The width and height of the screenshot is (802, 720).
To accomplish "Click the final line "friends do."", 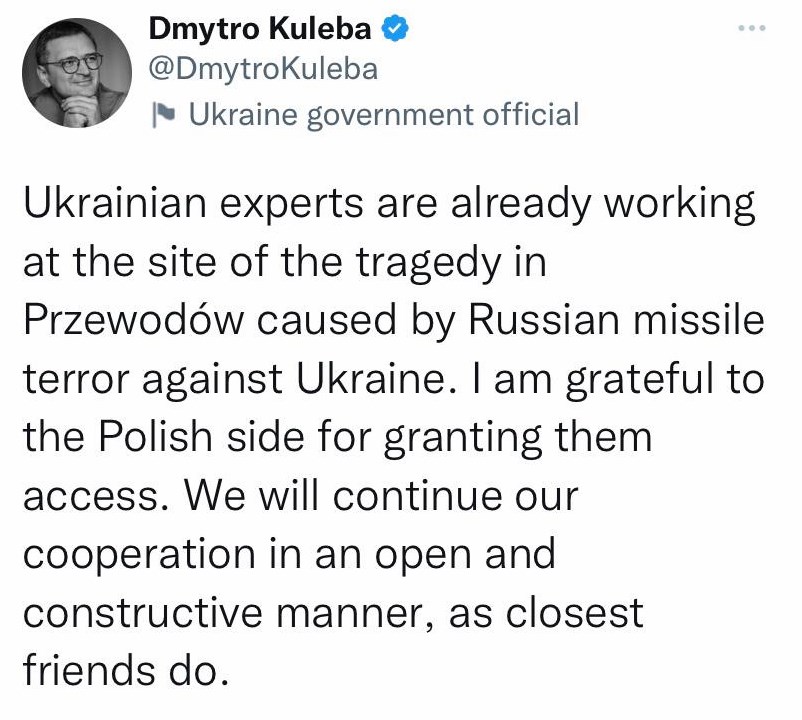I will 120,669.
